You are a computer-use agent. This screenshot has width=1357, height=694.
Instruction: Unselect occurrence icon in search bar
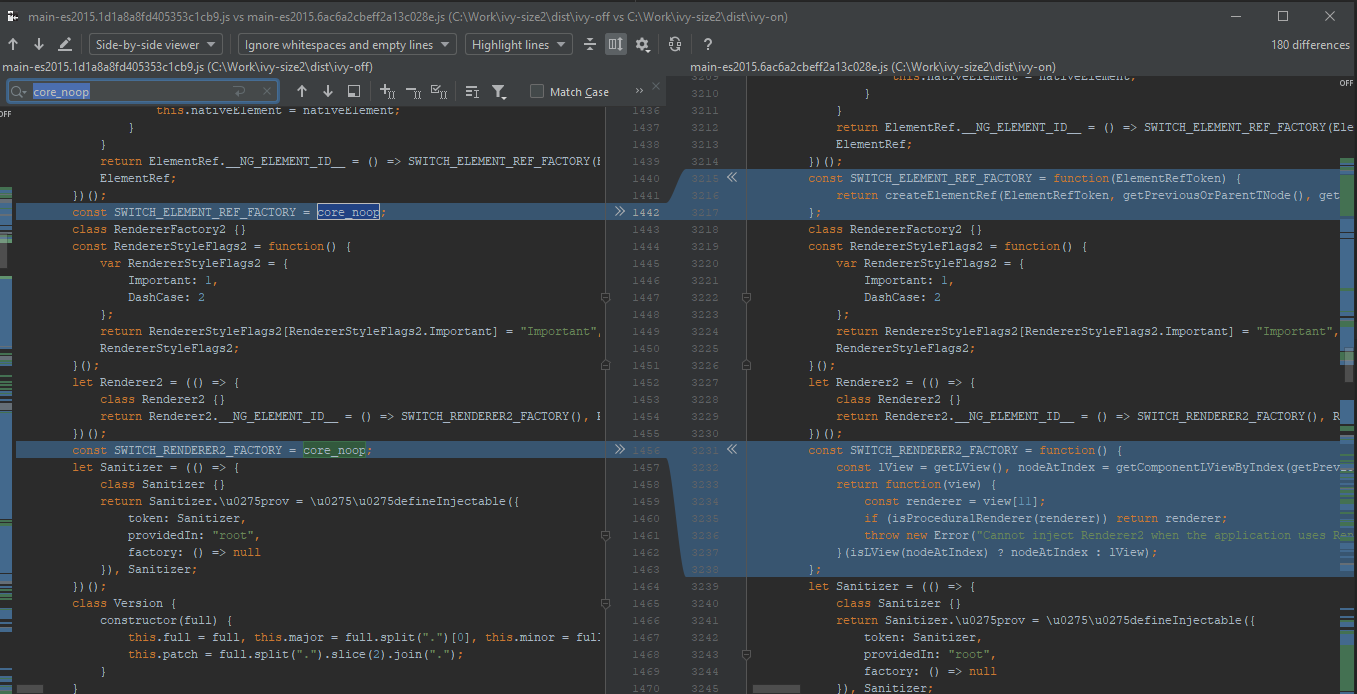coord(414,91)
